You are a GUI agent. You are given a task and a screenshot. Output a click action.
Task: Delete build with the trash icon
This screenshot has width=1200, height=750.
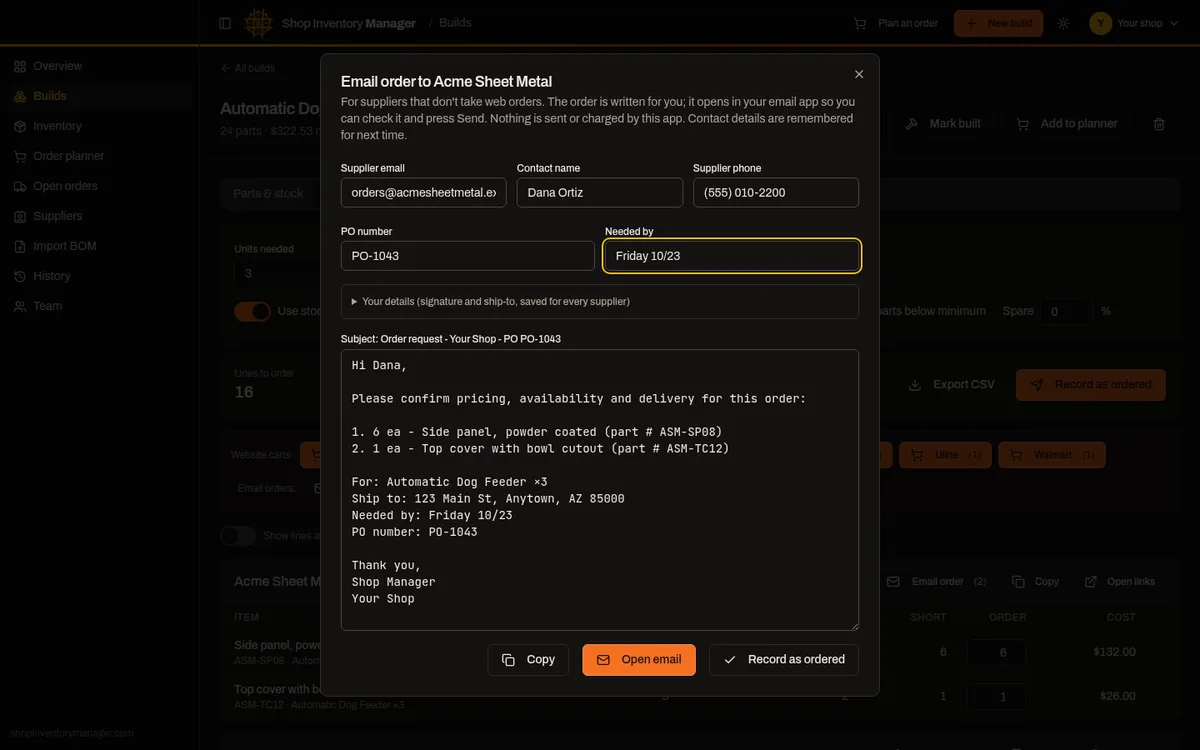1159,124
